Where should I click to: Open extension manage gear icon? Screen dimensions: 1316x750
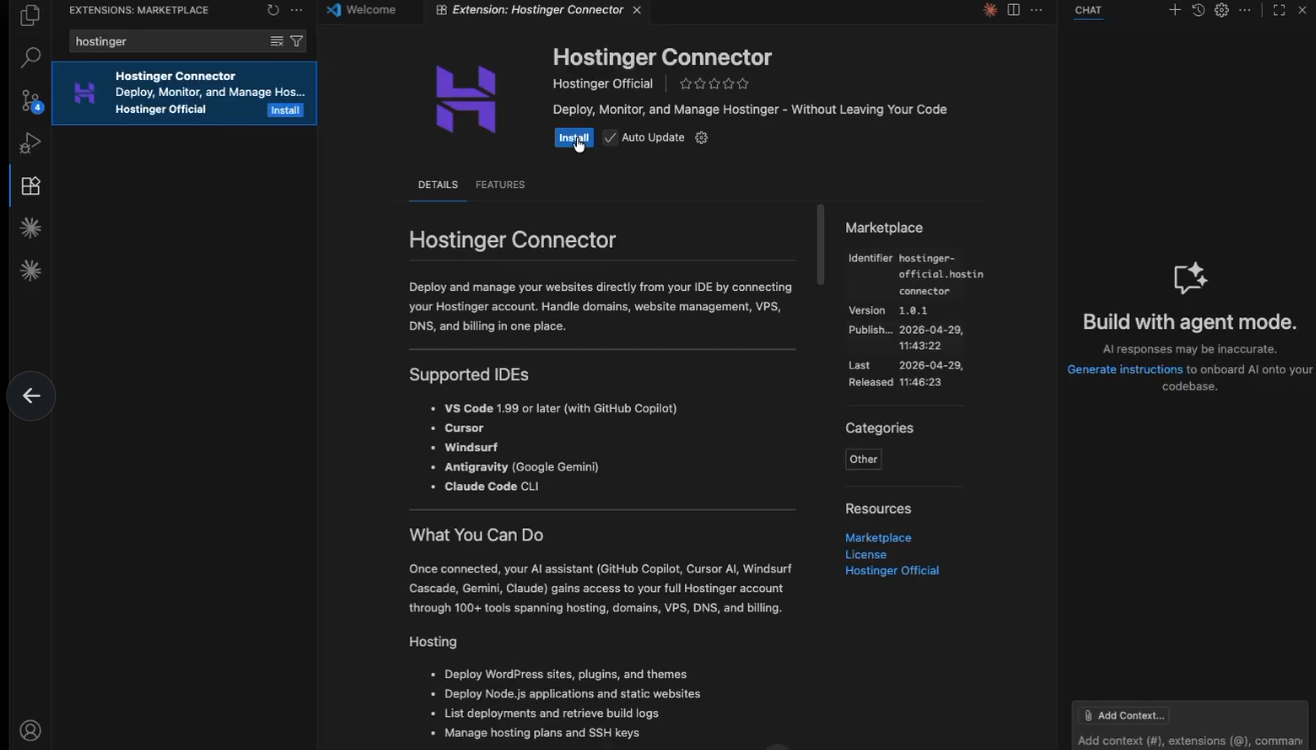(701, 138)
